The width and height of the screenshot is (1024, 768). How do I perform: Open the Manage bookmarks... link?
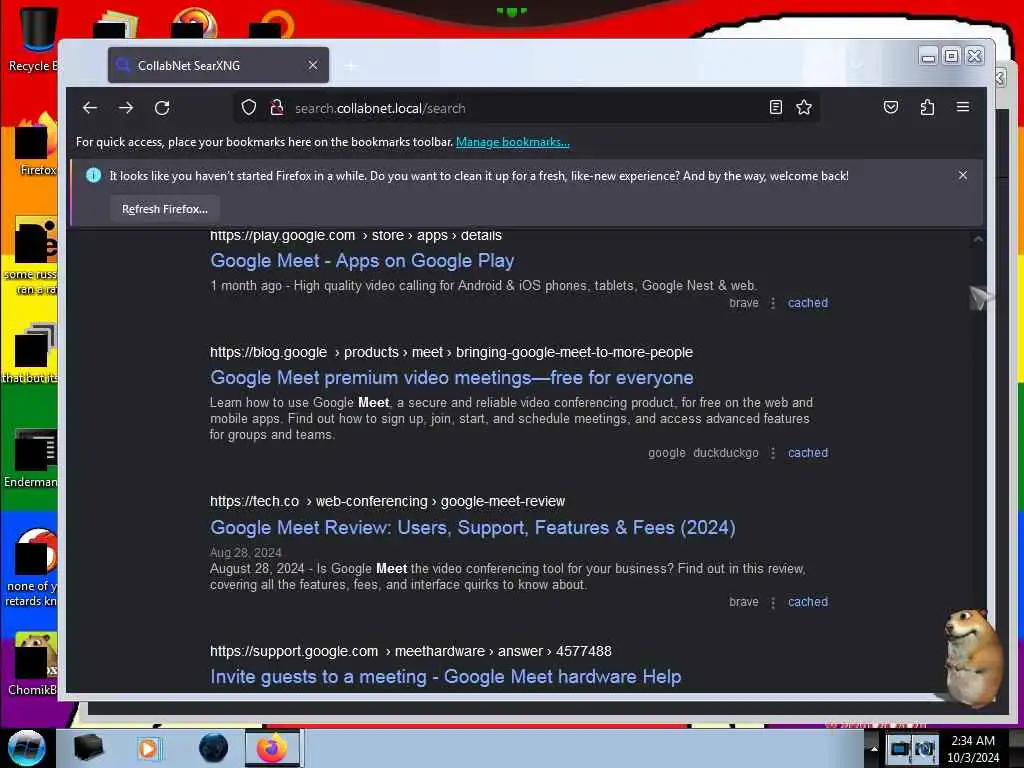513,142
